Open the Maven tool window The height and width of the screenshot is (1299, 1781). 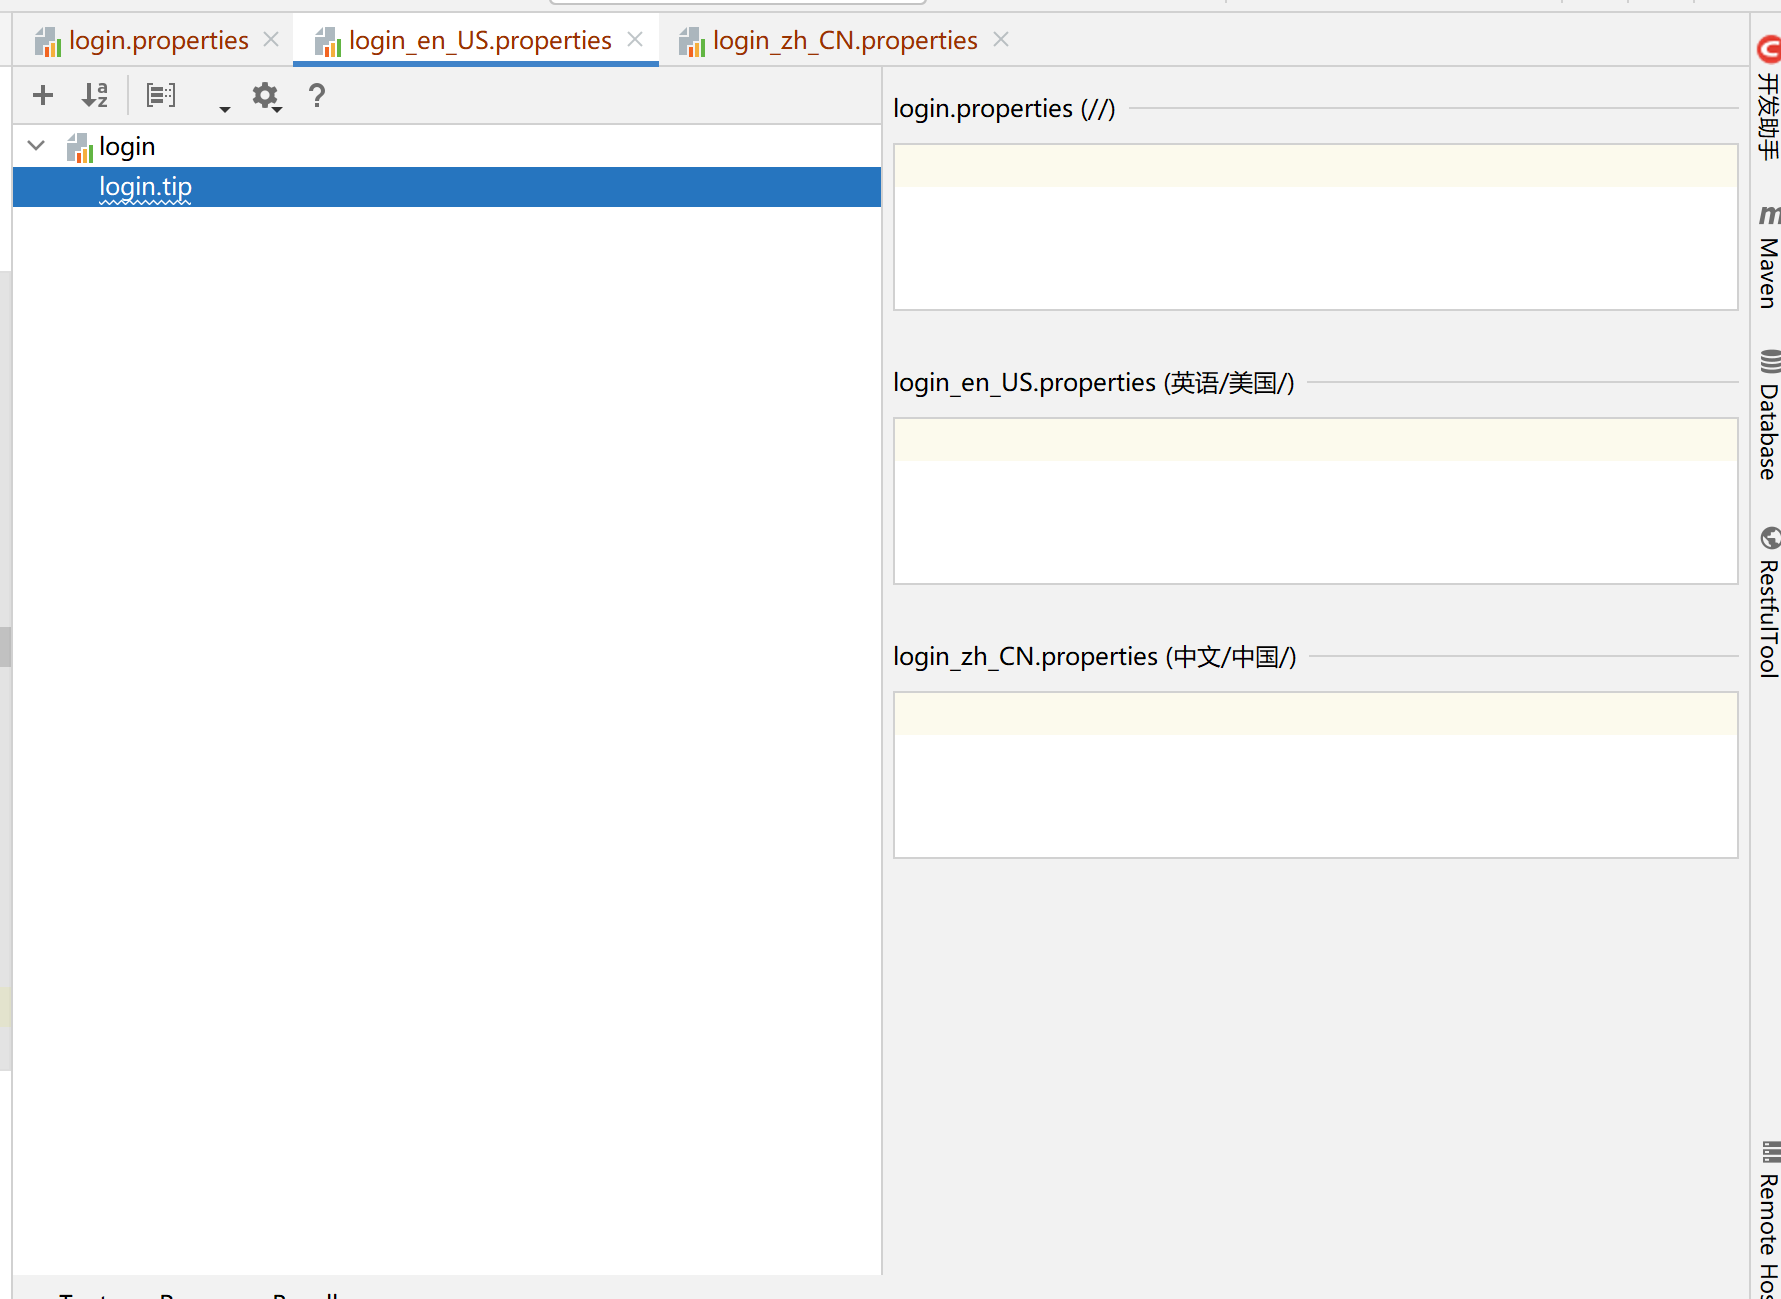(x=1768, y=257)
